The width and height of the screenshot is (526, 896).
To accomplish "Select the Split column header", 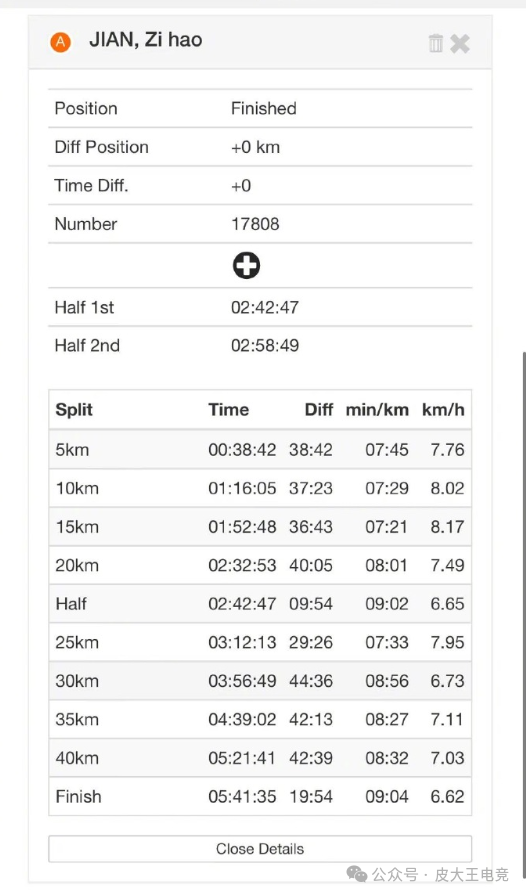I will point(74,410).
